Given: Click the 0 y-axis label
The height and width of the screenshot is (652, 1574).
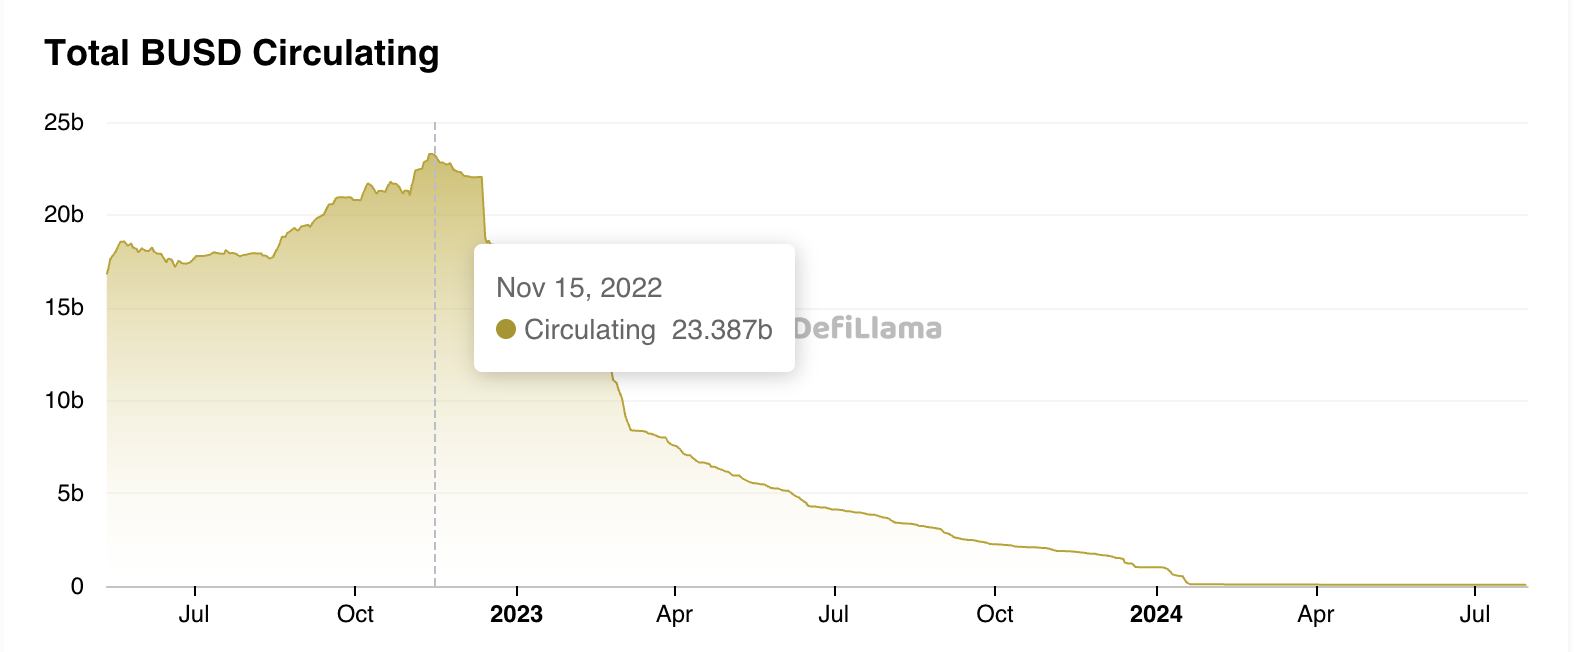Looking at the screenshot, I should 77,586.
